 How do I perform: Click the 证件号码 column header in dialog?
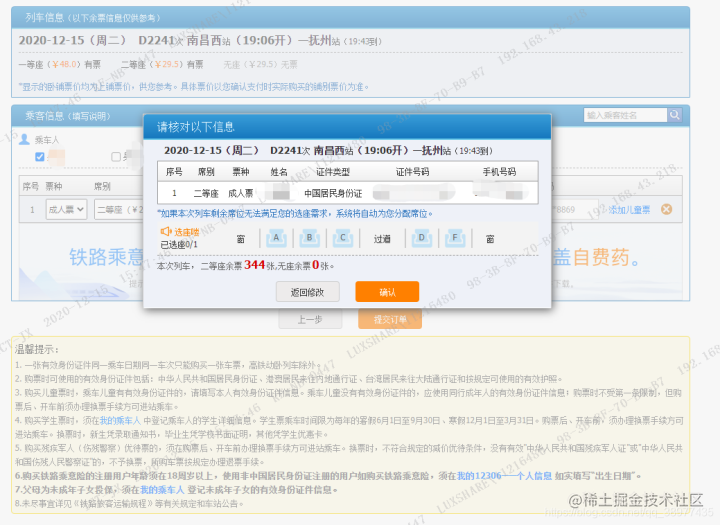412,172
